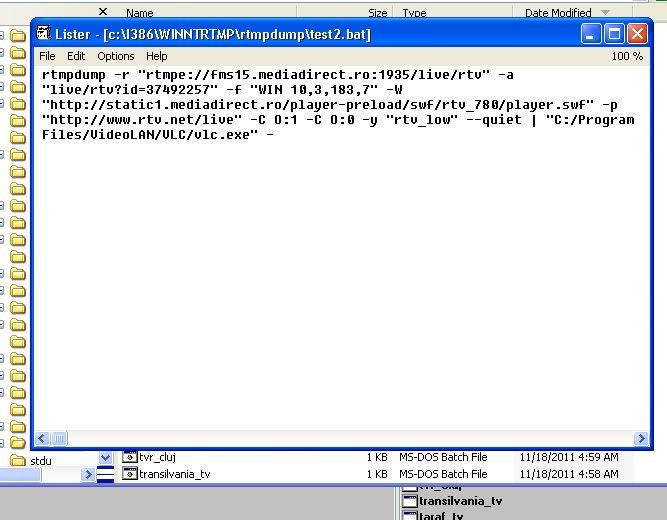Click the transilvania_tv icon in bottom panel
Screen dimensions: 667x520
[408, 500]
